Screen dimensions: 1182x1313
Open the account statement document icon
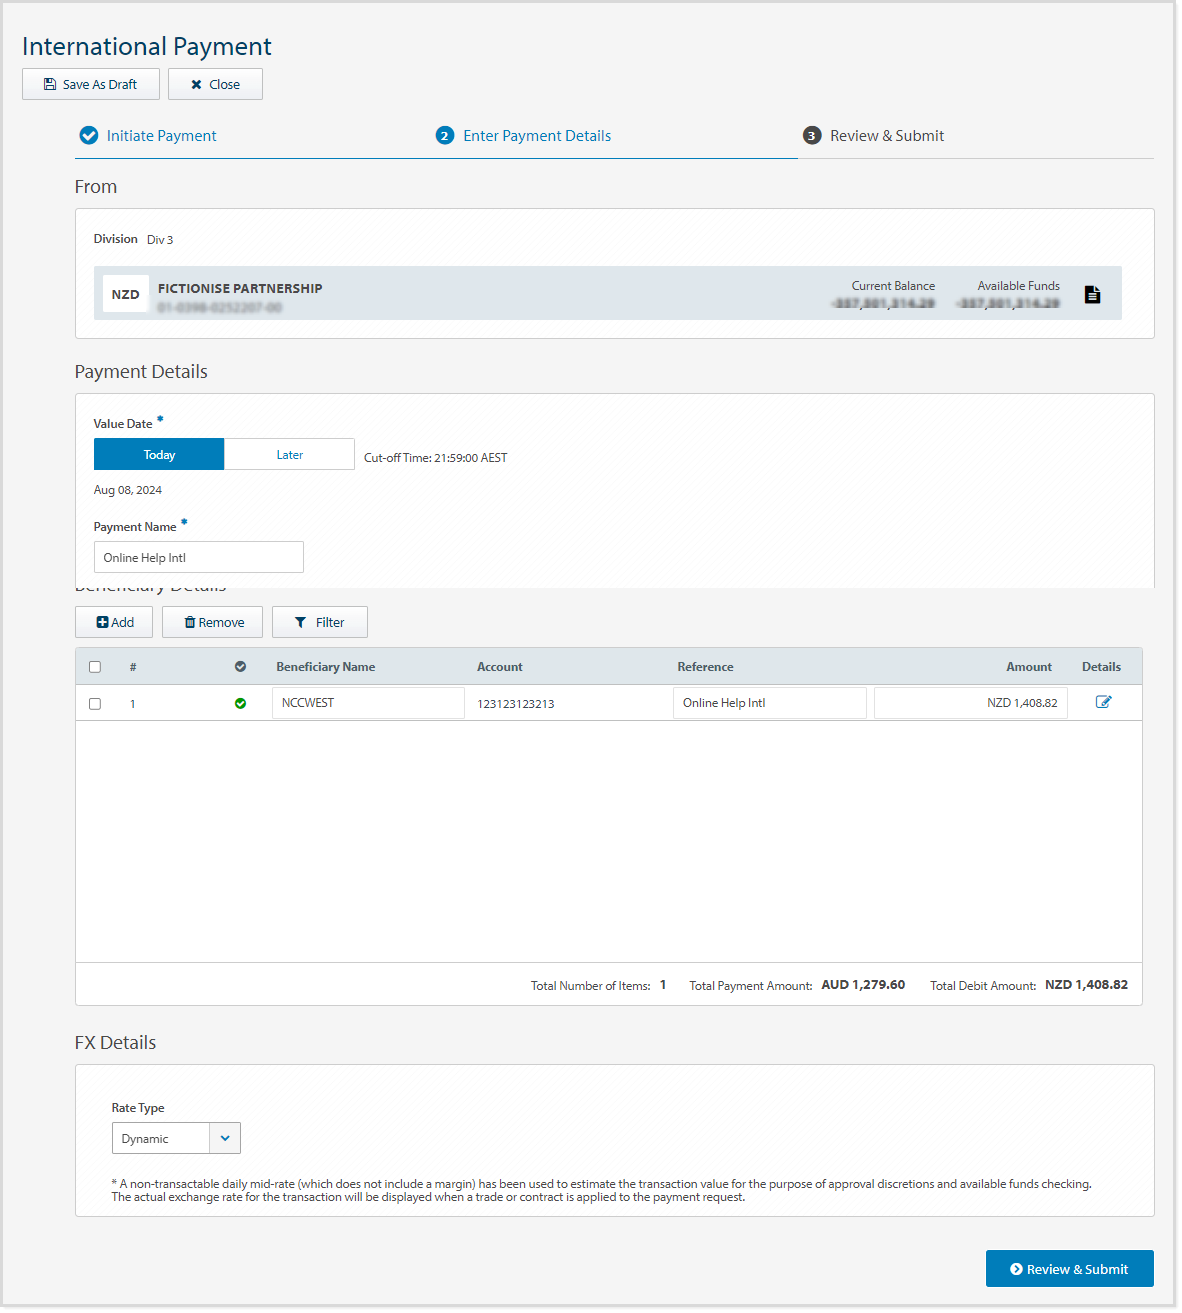(1092, 293)
